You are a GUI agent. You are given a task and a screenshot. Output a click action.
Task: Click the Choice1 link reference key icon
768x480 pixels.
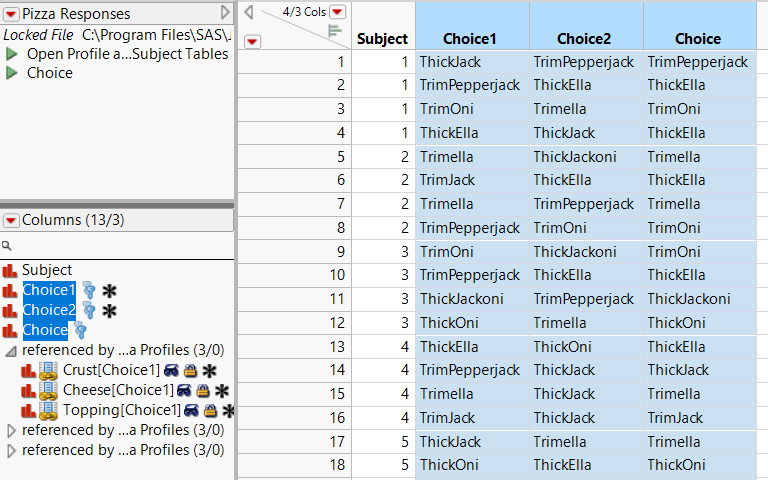tap(89, 290)
